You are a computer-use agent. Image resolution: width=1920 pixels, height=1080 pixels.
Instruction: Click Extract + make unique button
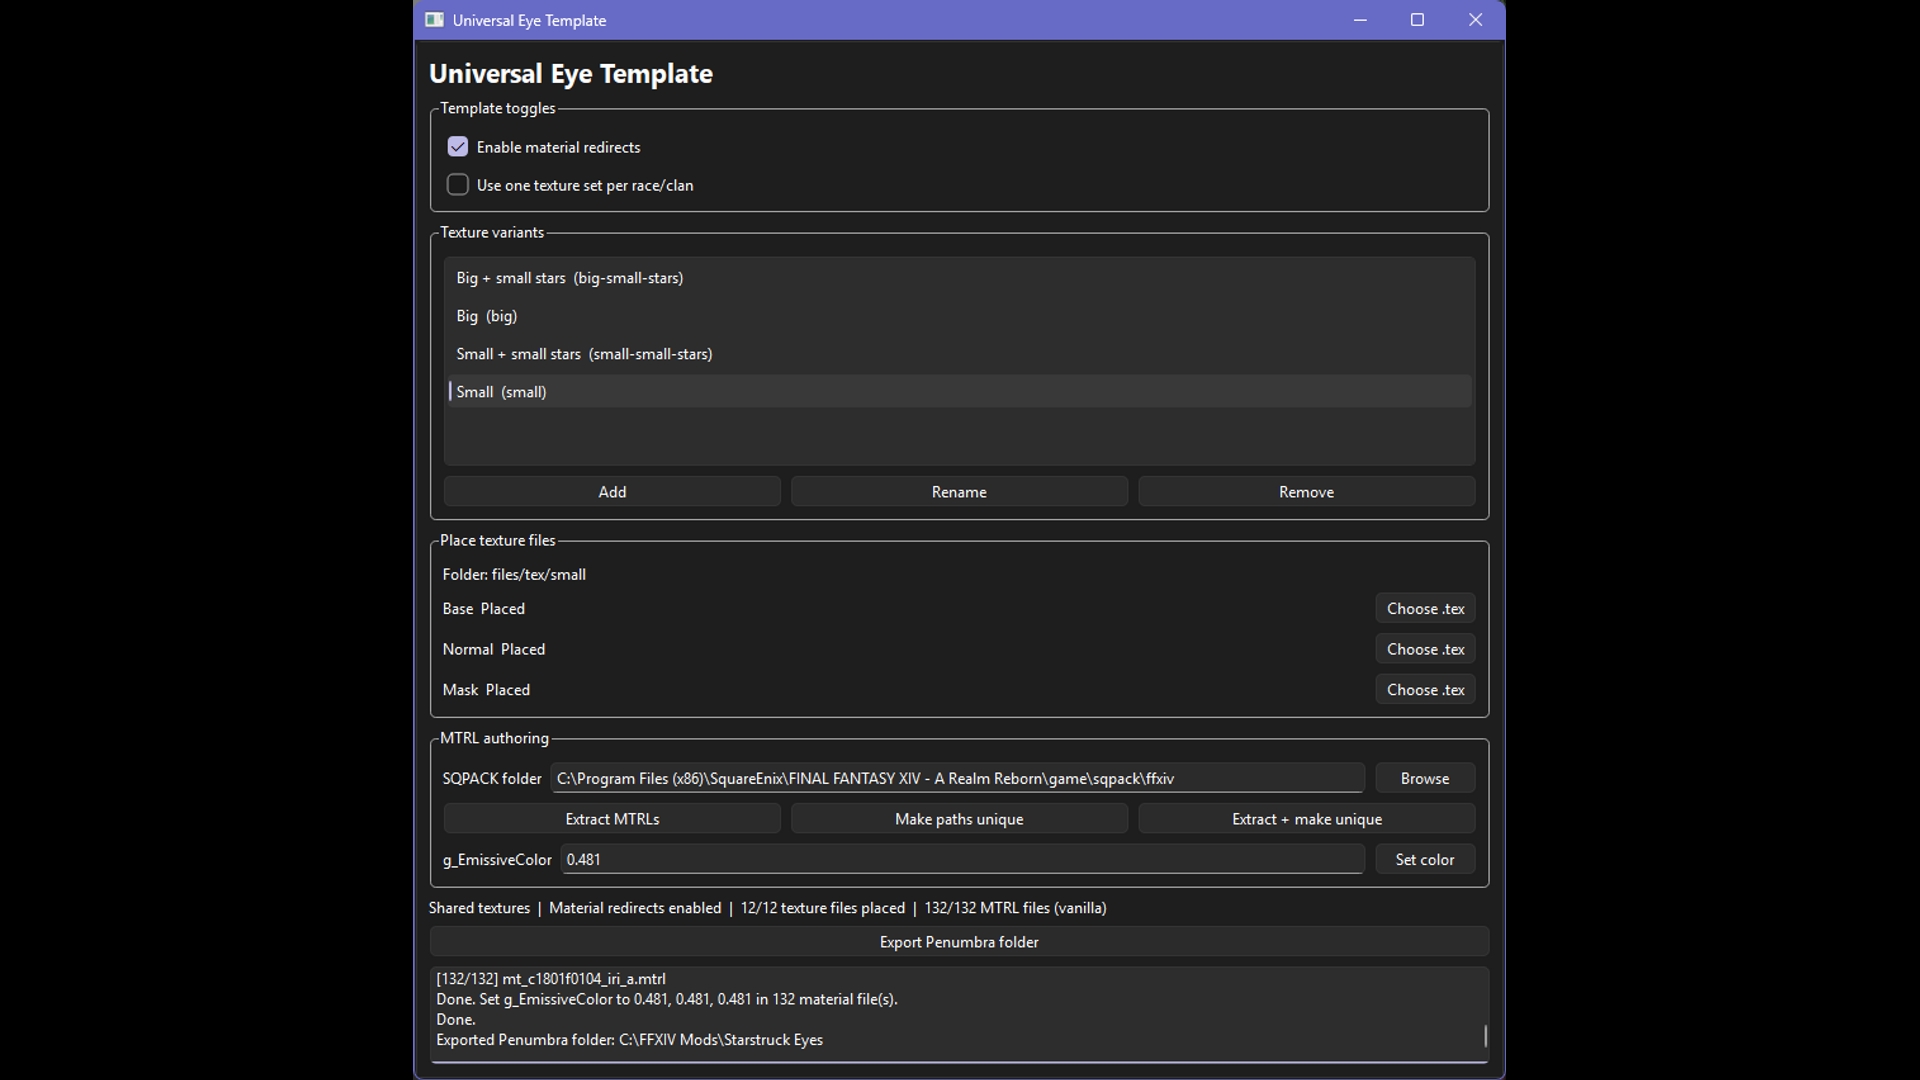point(1306,819)
